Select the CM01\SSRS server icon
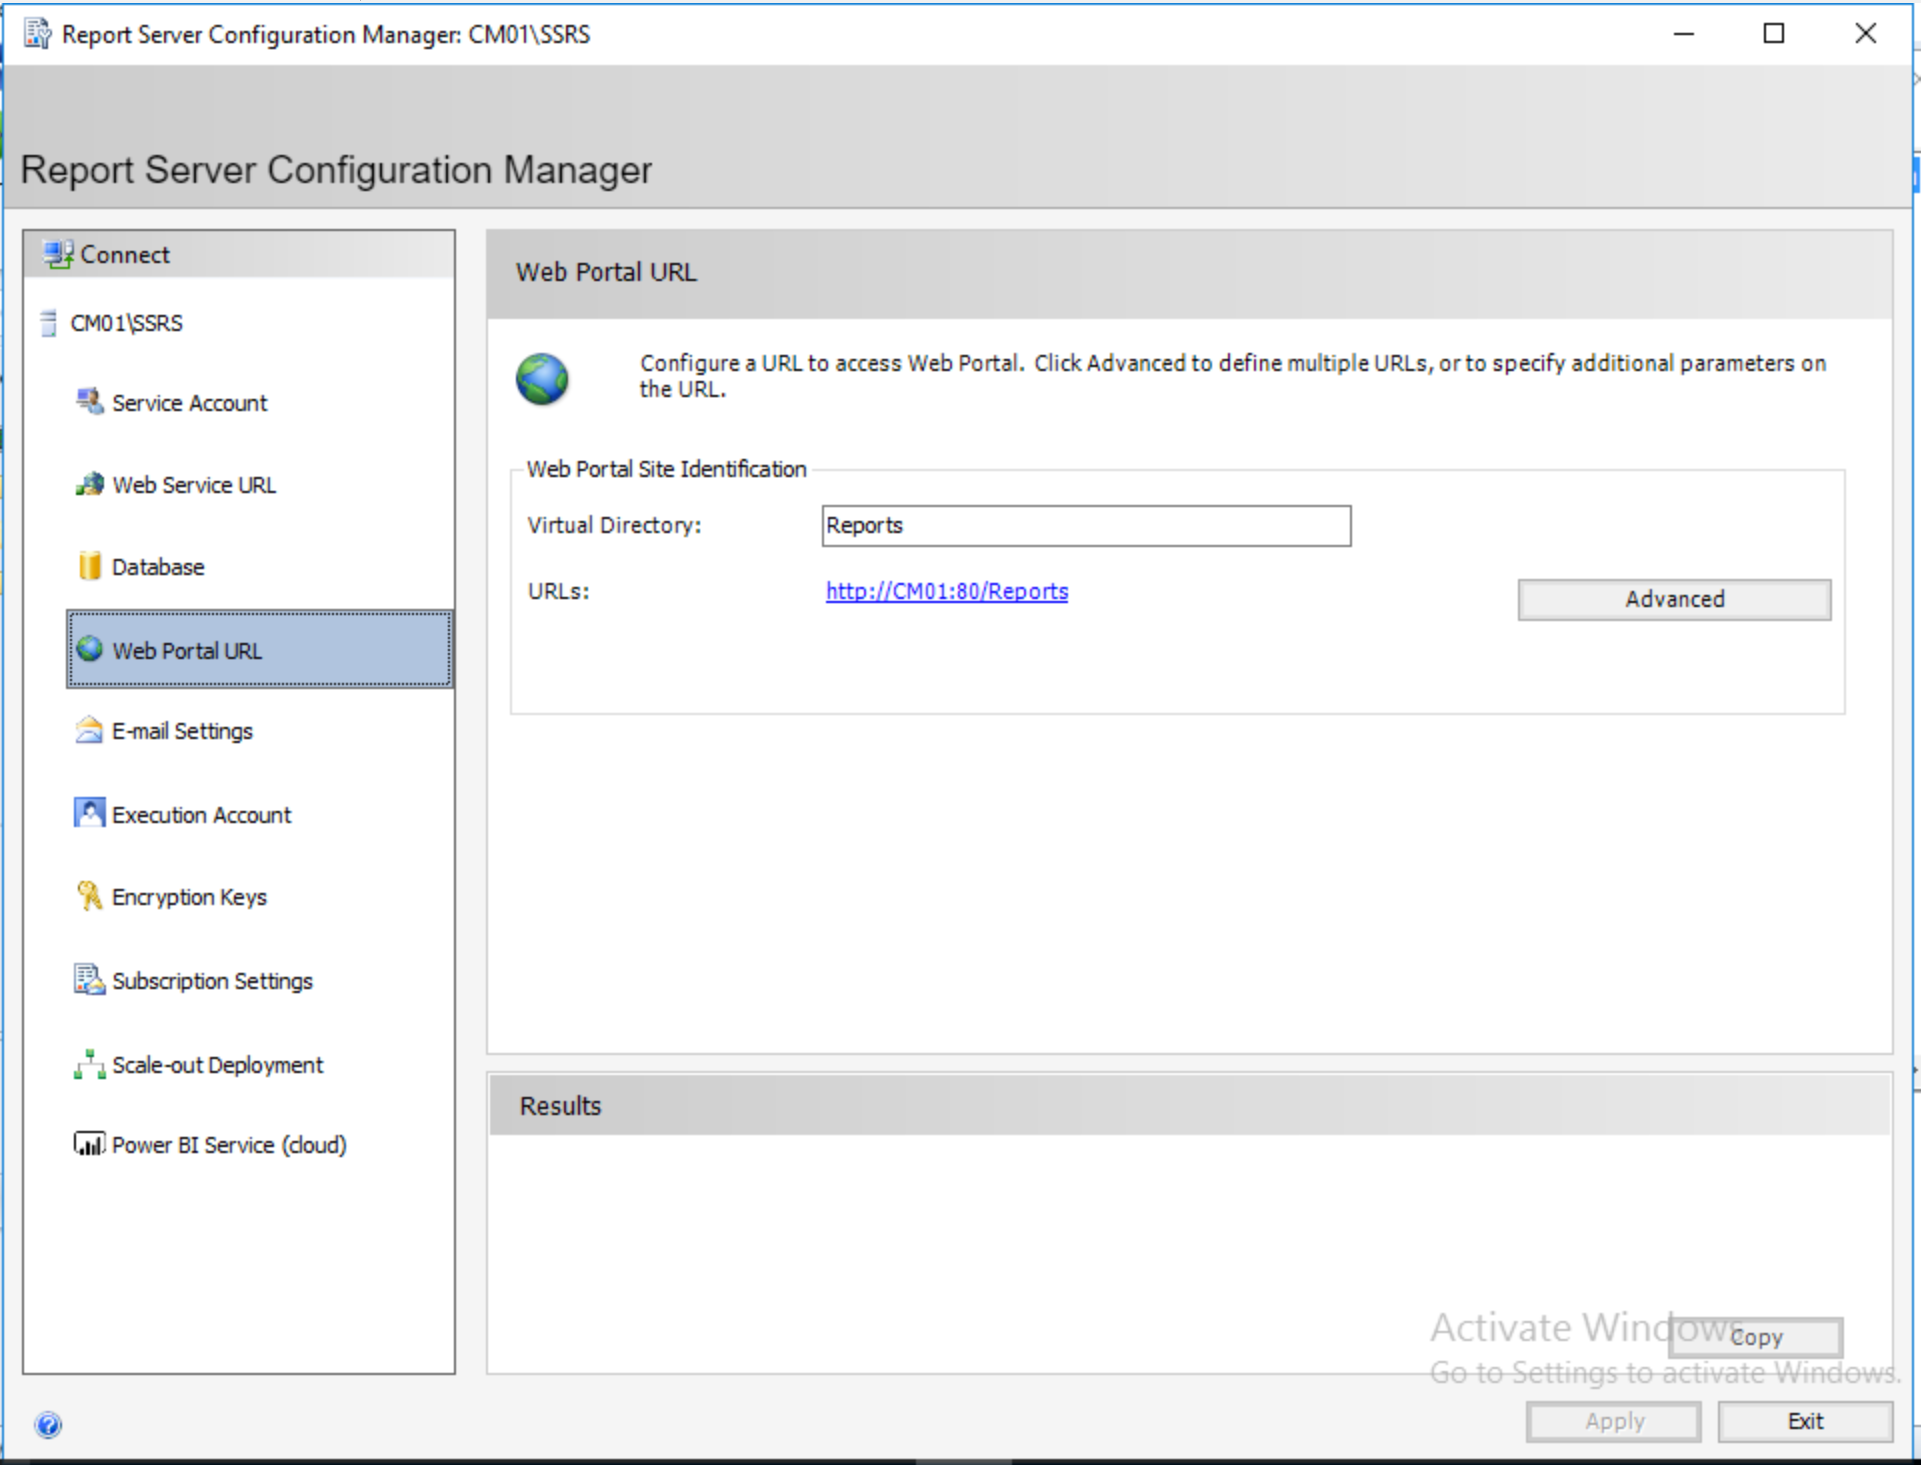 (48, 323)
